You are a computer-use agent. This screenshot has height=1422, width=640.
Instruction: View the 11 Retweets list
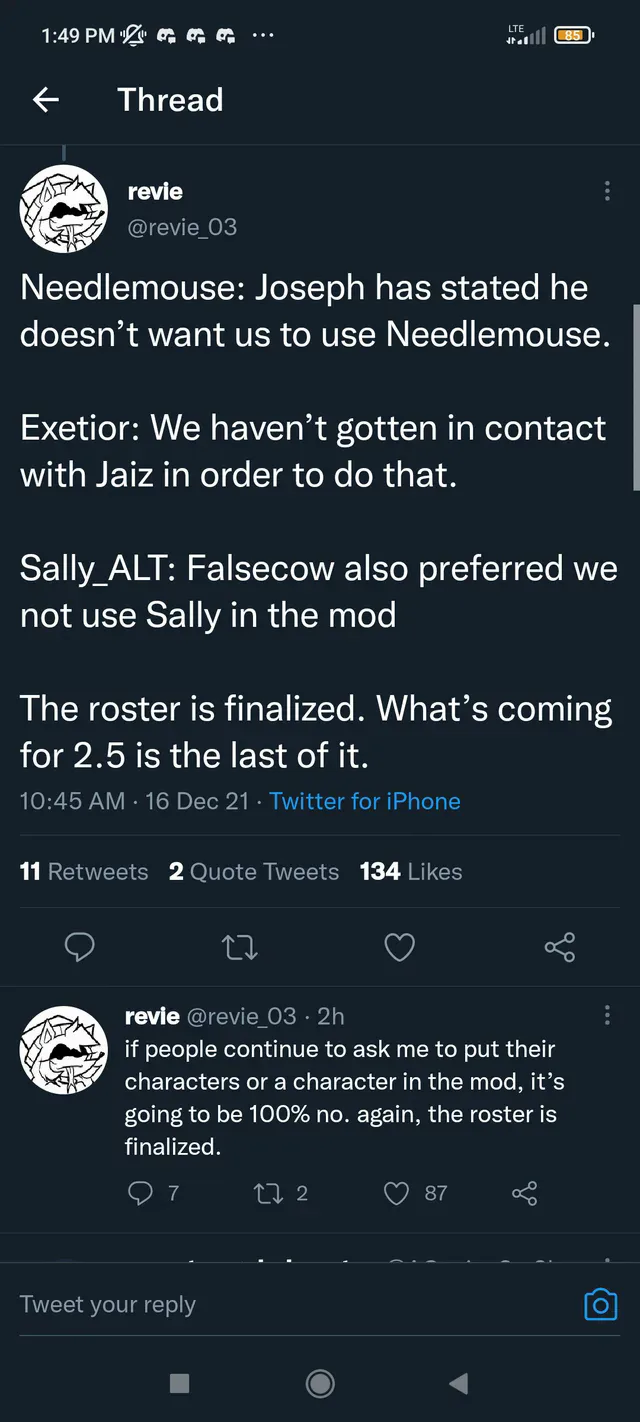tap(84, 872)
